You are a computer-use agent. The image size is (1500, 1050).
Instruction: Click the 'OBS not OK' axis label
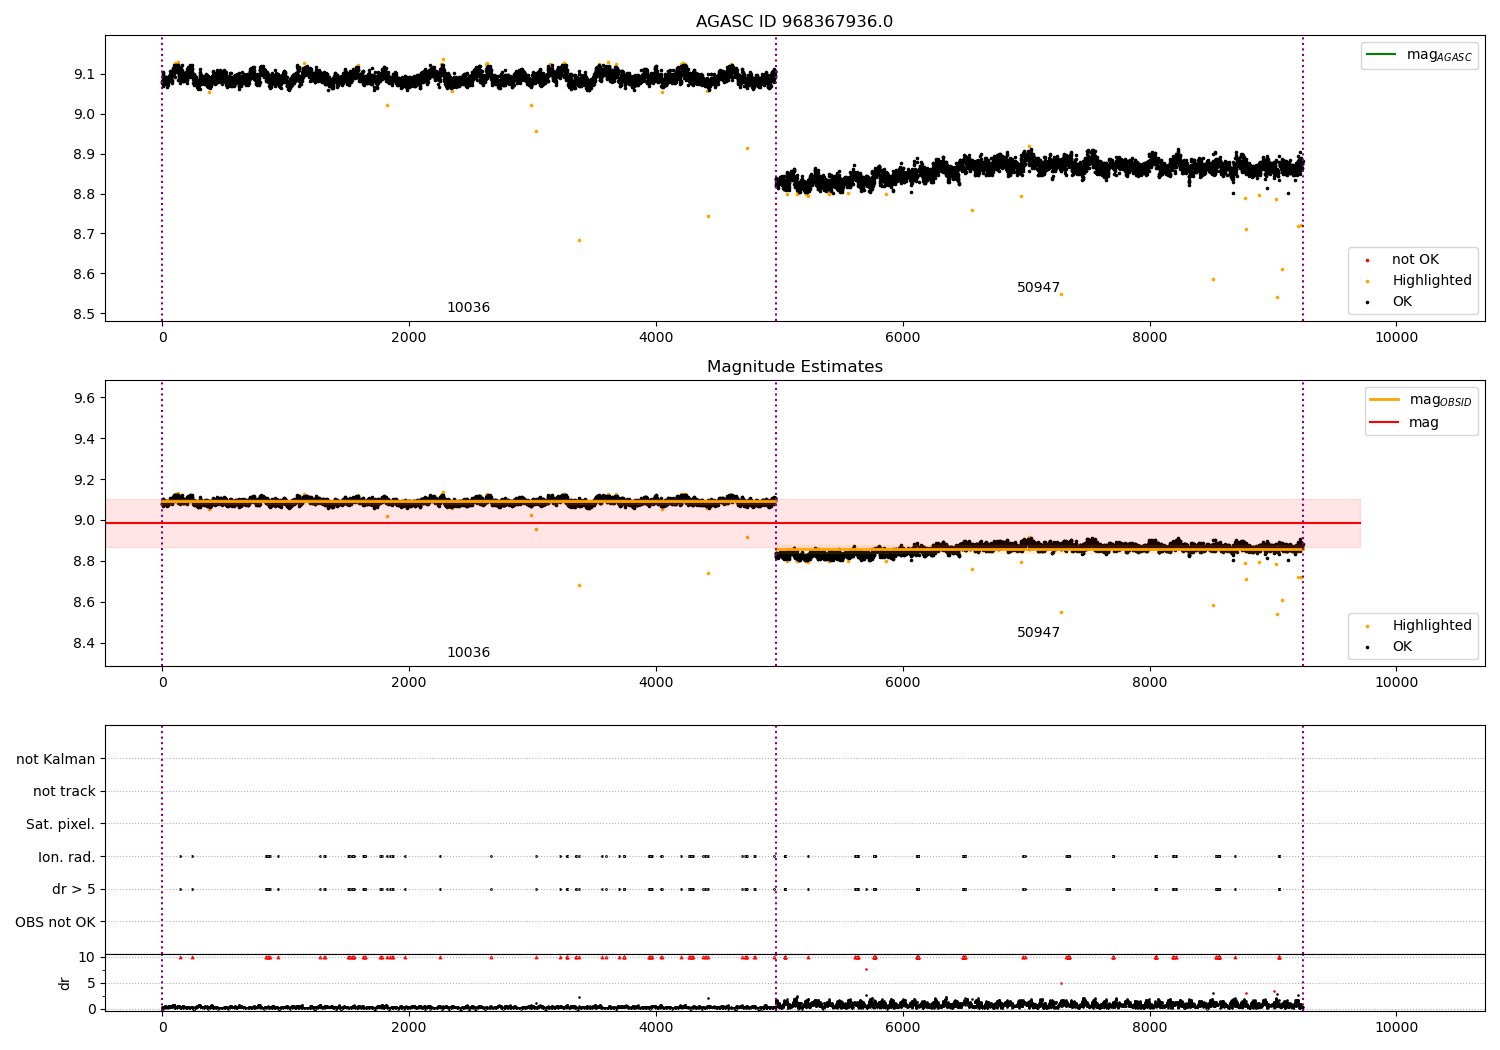pos(56,922)
